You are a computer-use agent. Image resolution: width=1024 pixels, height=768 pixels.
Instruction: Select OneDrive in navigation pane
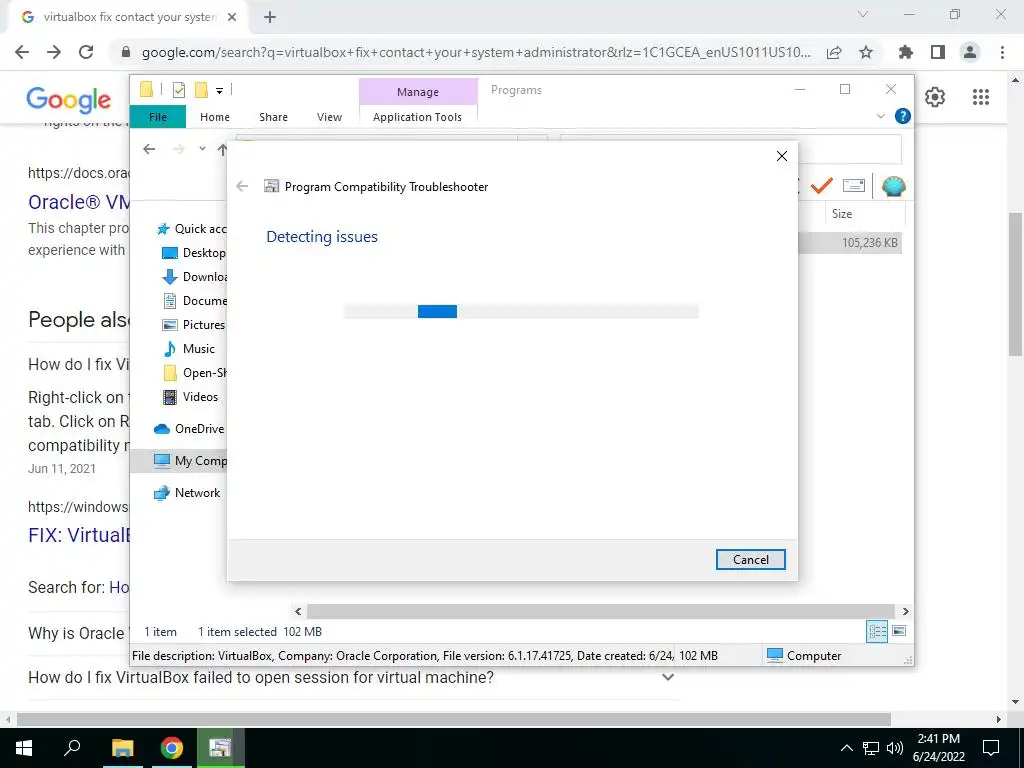(189, 429)
